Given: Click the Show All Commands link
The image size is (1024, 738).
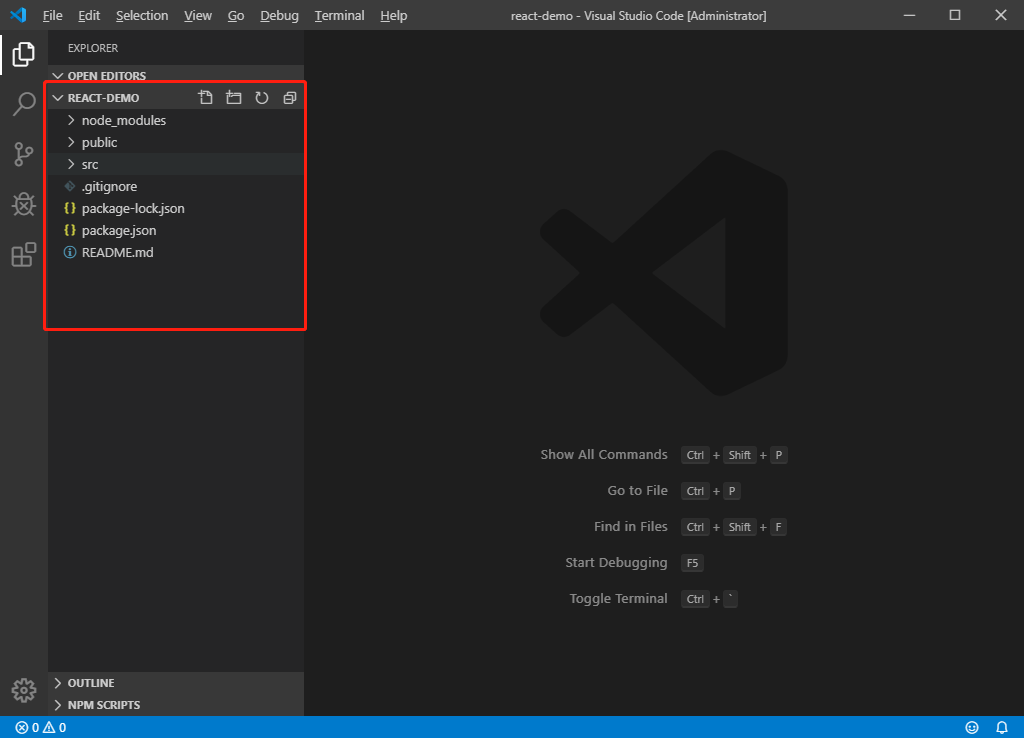Looking at the screenshot, I should 604,454.
